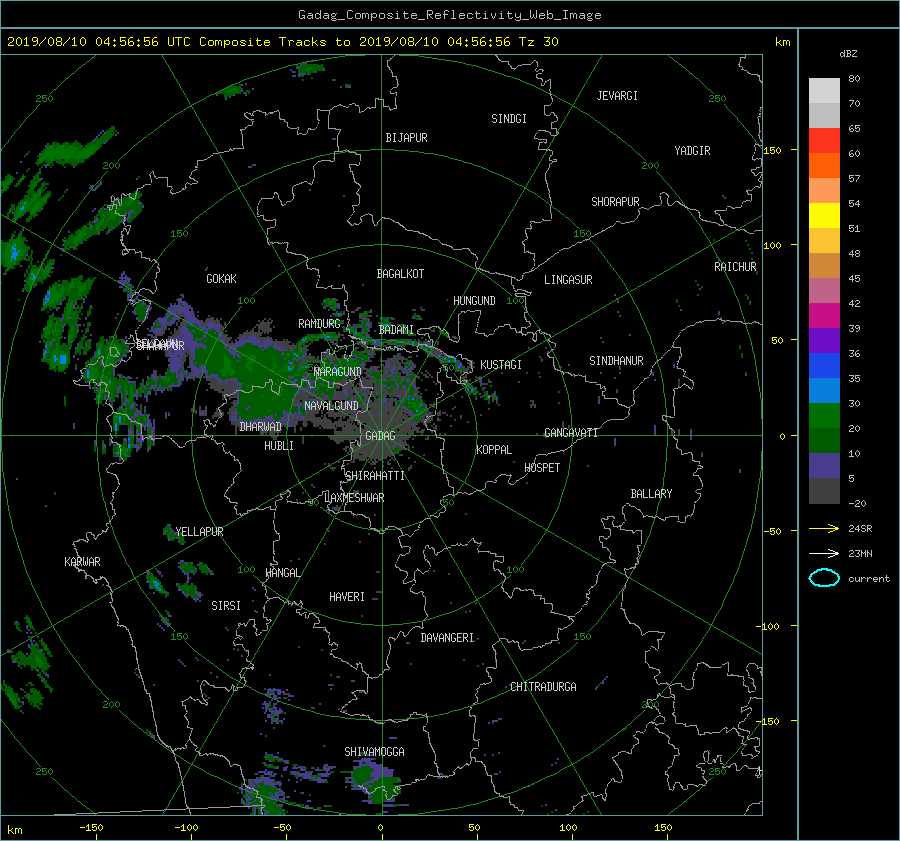Click the 2019/08/10 04:56:56 UTC Composite Tracks header
This screenshot has height=841, width=900.
click(x=282, y=42)
